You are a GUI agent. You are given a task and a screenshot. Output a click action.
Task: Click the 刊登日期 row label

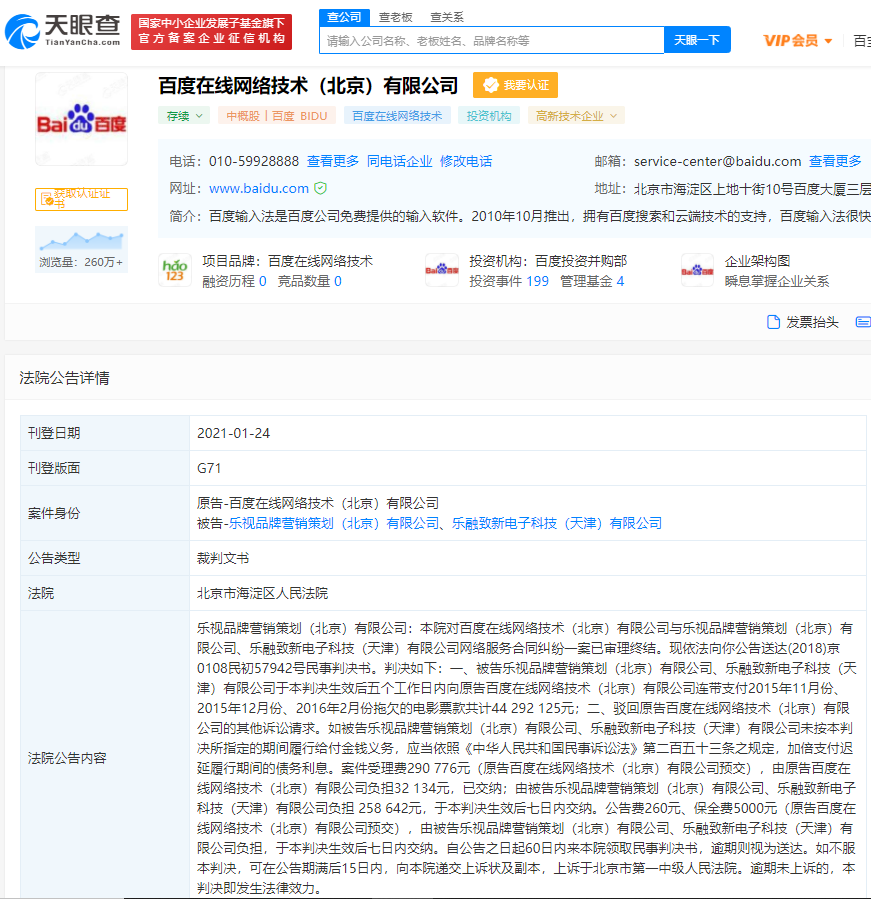(x=54, y=433)
